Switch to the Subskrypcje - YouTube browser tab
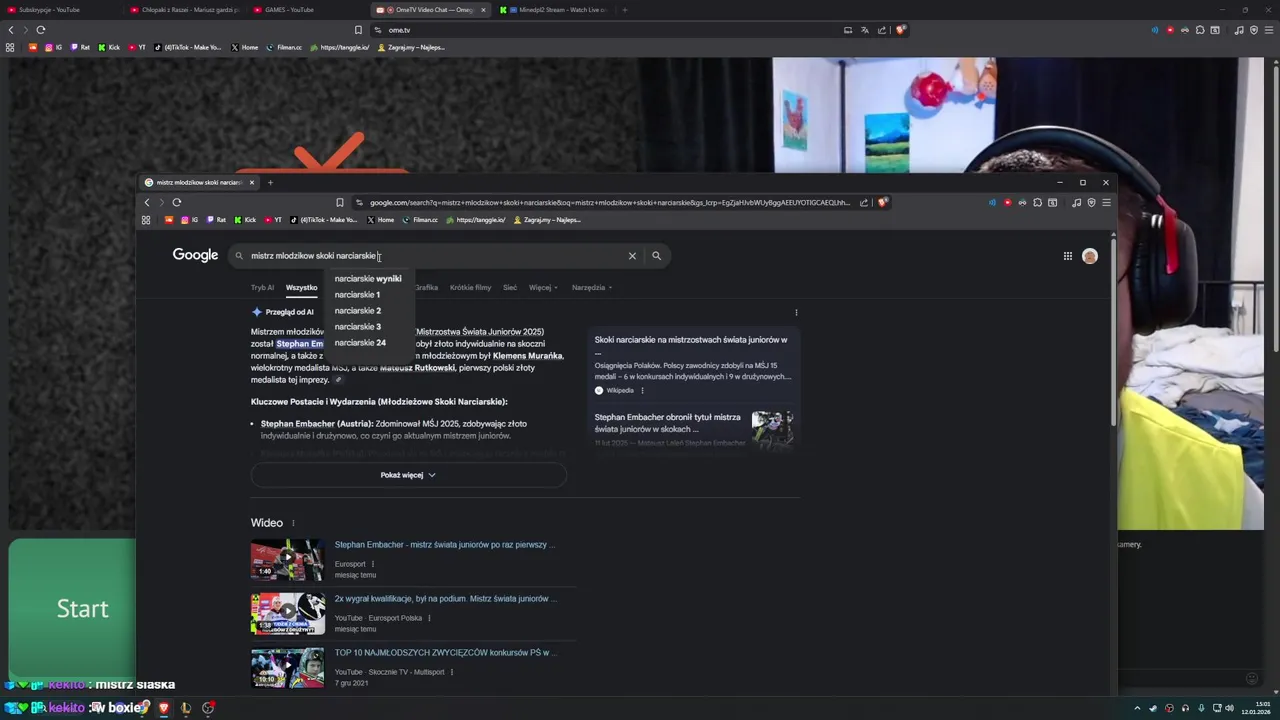The image size is (1280, 720). coord(60,10)
